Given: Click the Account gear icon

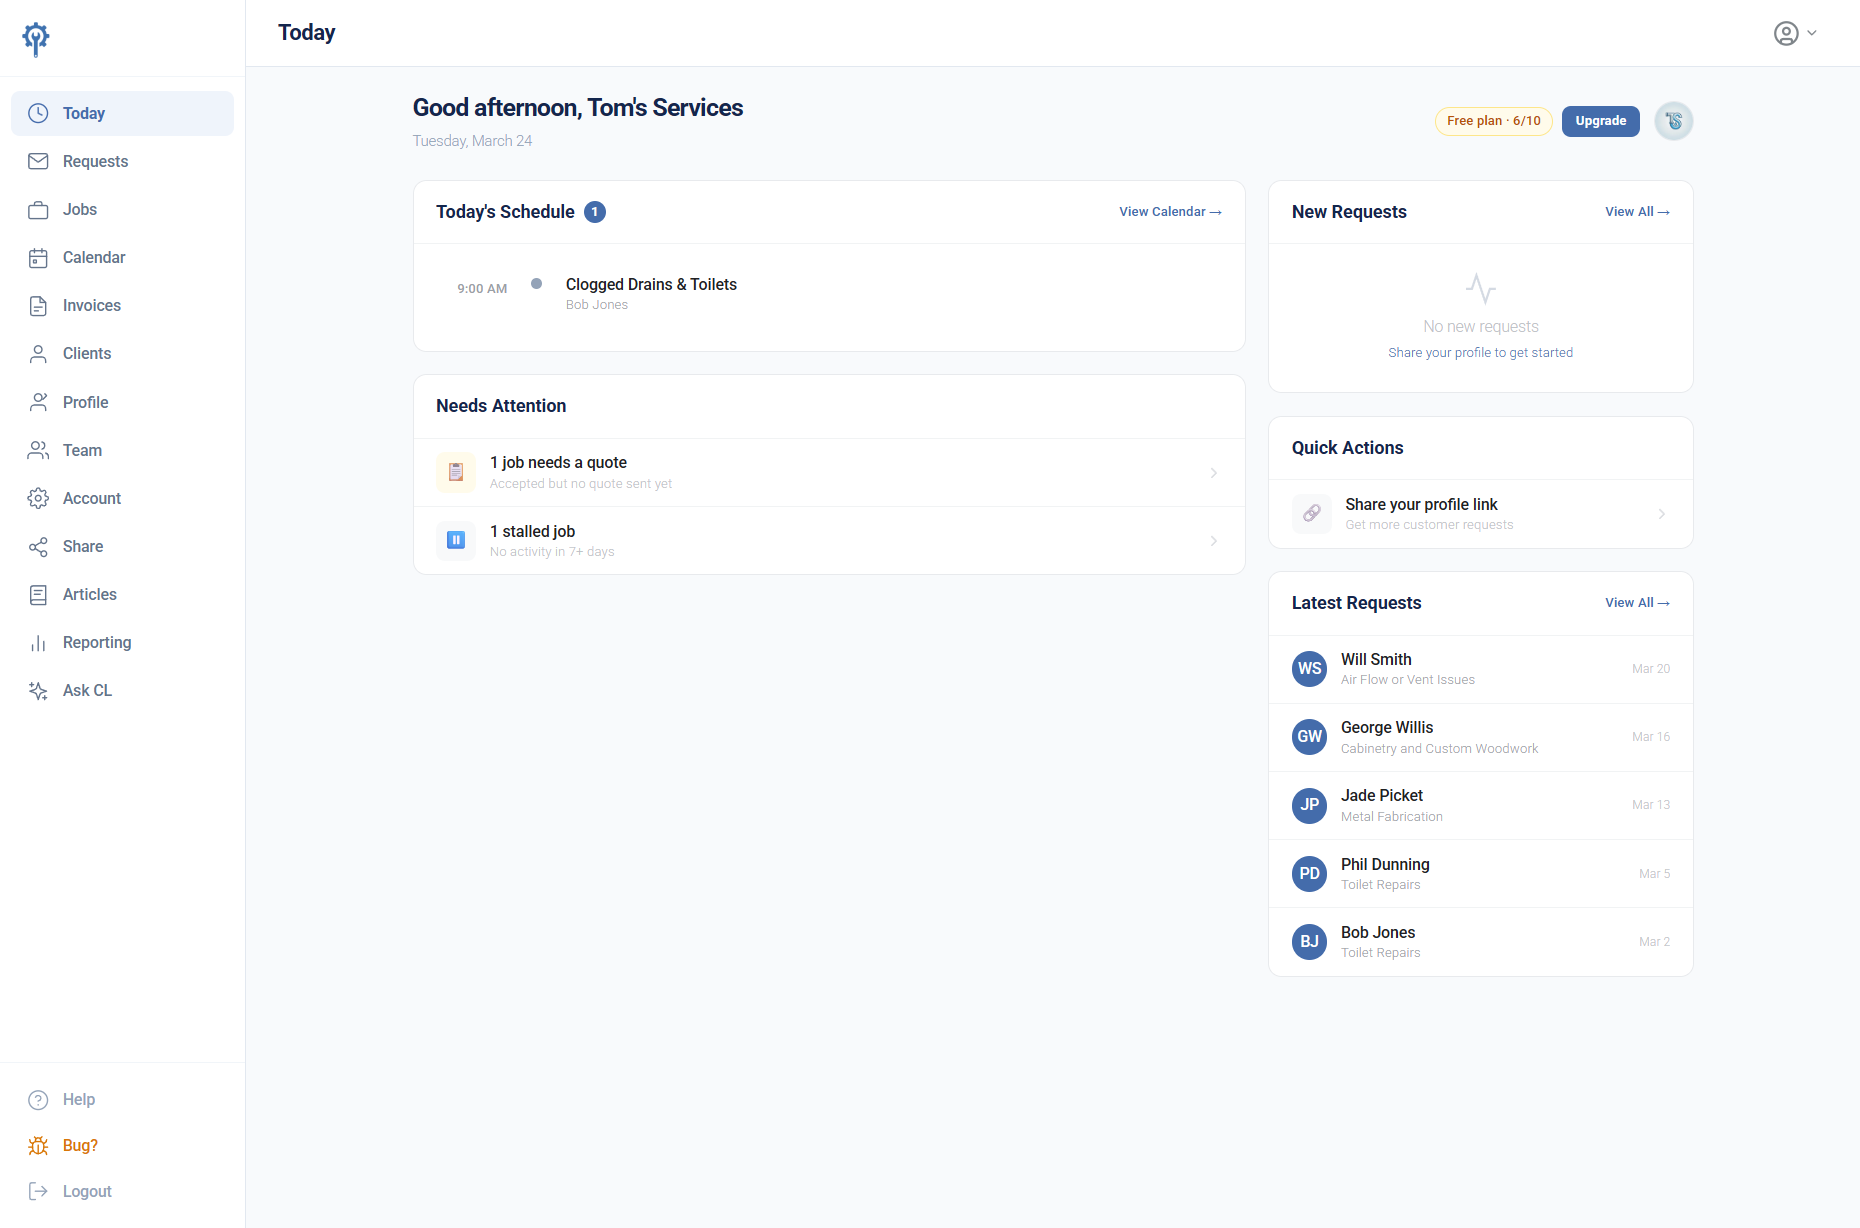Looking at the screenshot, I should pyautogui.click(x=38, y=499).
